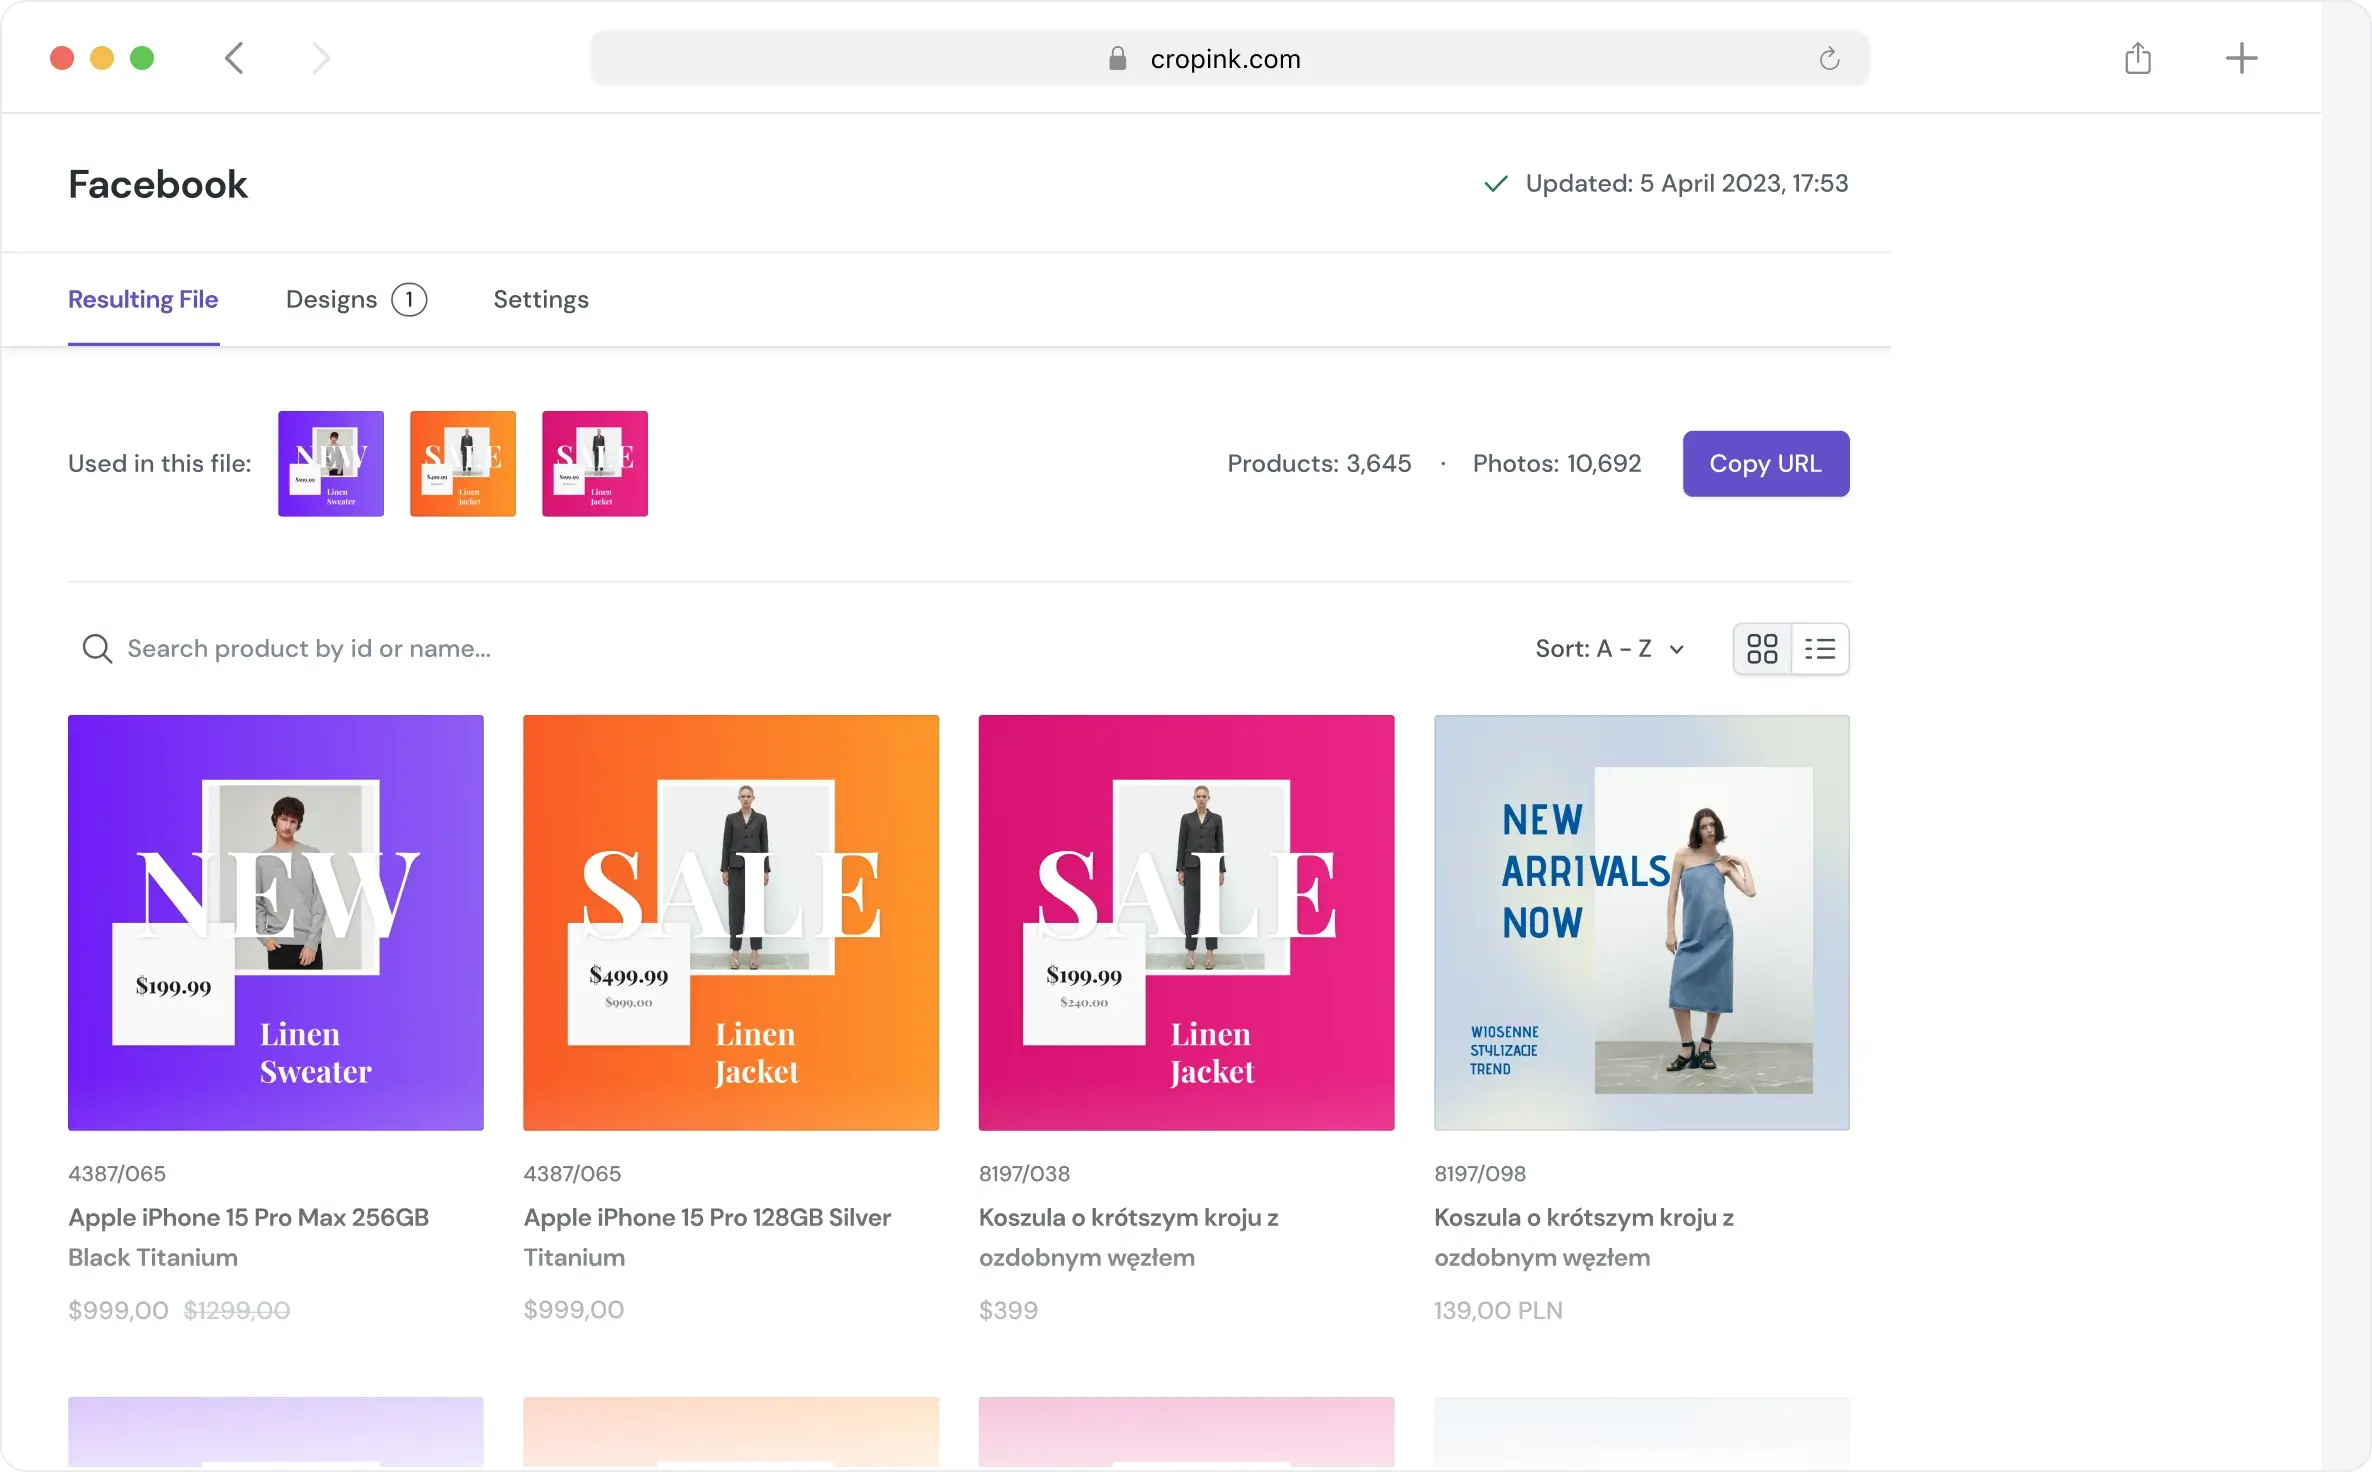Screen dimensions: 2372x1472
Task: Click the cropink.com address bar
Action: (x=1226, y=59)
